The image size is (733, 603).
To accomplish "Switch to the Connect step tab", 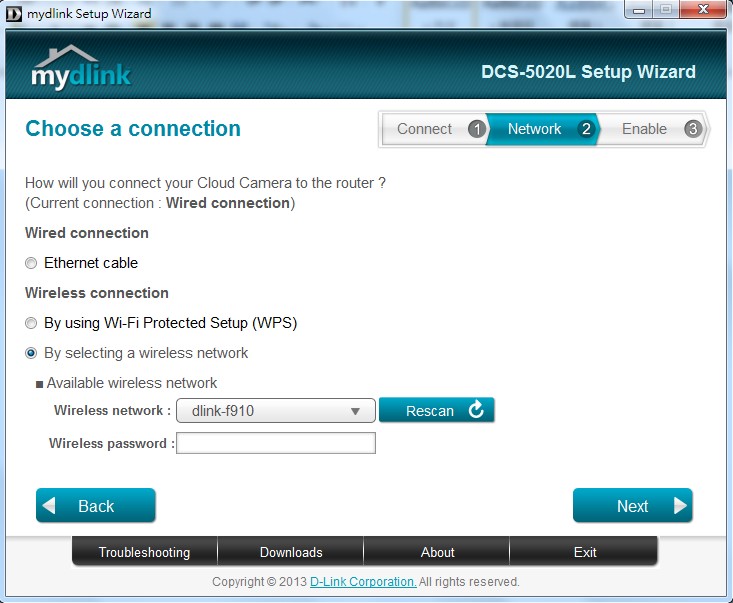I will tap(435, 129).
